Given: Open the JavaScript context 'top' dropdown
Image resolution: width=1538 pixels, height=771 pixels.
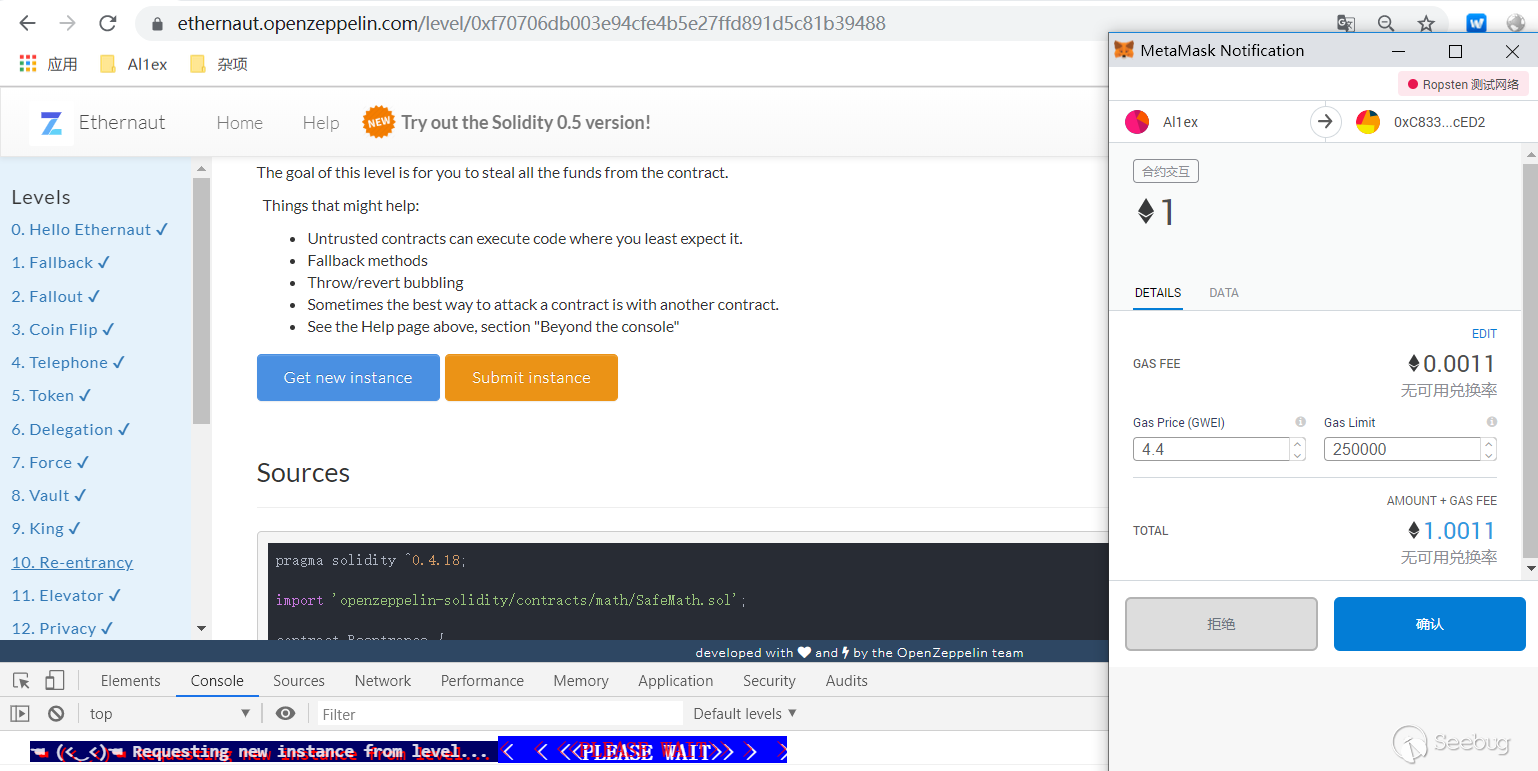Looking at the screenshot, I should [169, 714].
